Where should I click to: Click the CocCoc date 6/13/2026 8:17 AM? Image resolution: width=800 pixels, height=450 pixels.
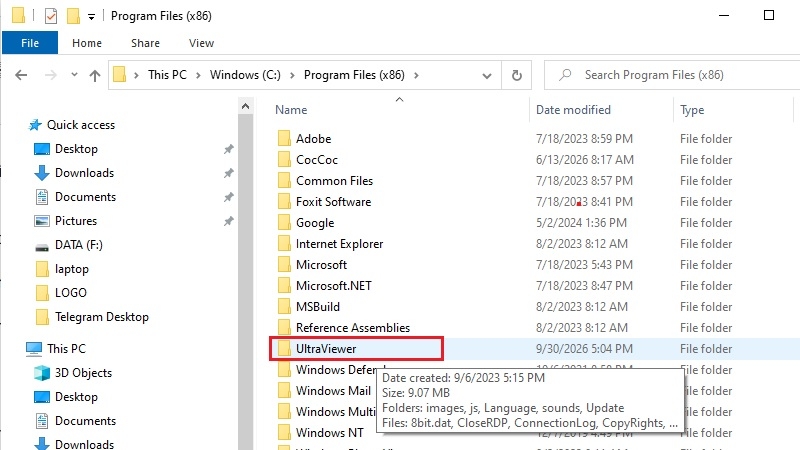[585, 160]
